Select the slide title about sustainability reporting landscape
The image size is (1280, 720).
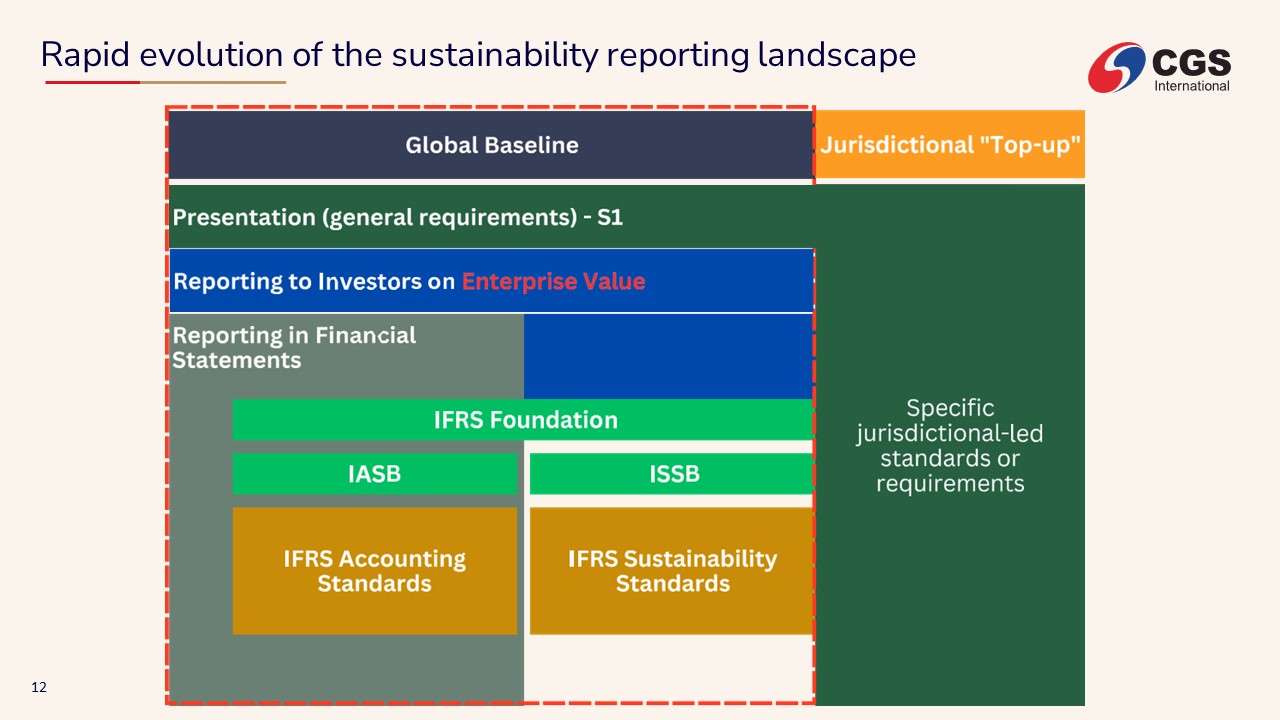(x=478, y=54)
